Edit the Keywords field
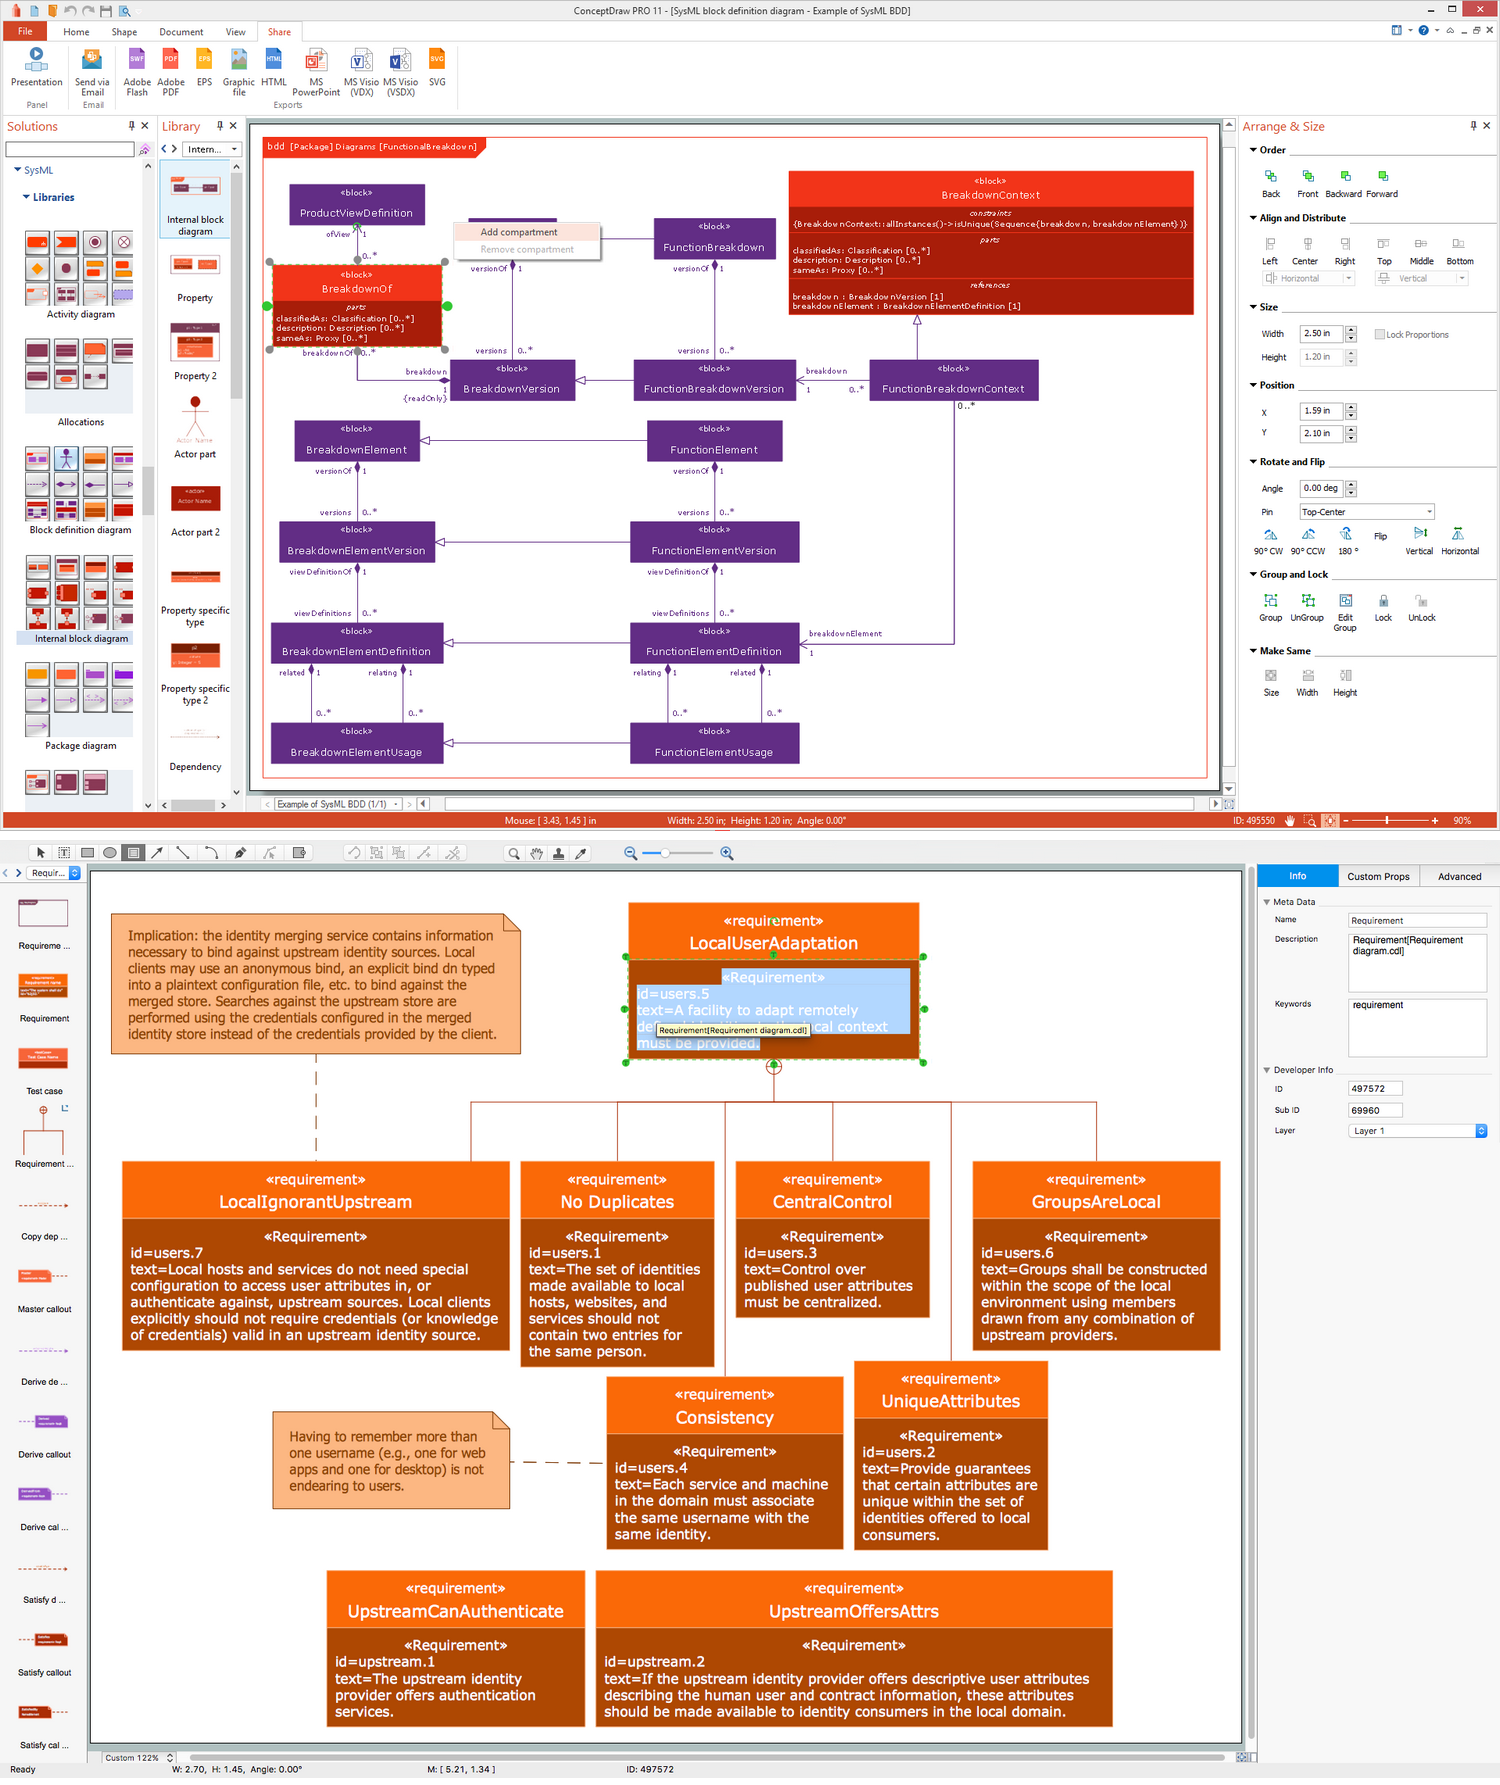Screen dimensions: 1500x1785 coord(1417,1027)
